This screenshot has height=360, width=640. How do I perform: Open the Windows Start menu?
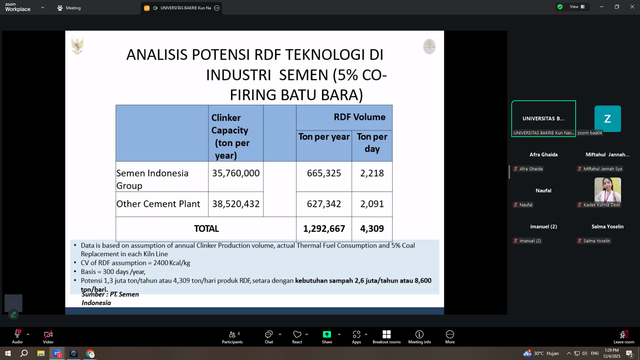(x=8, y=353)
